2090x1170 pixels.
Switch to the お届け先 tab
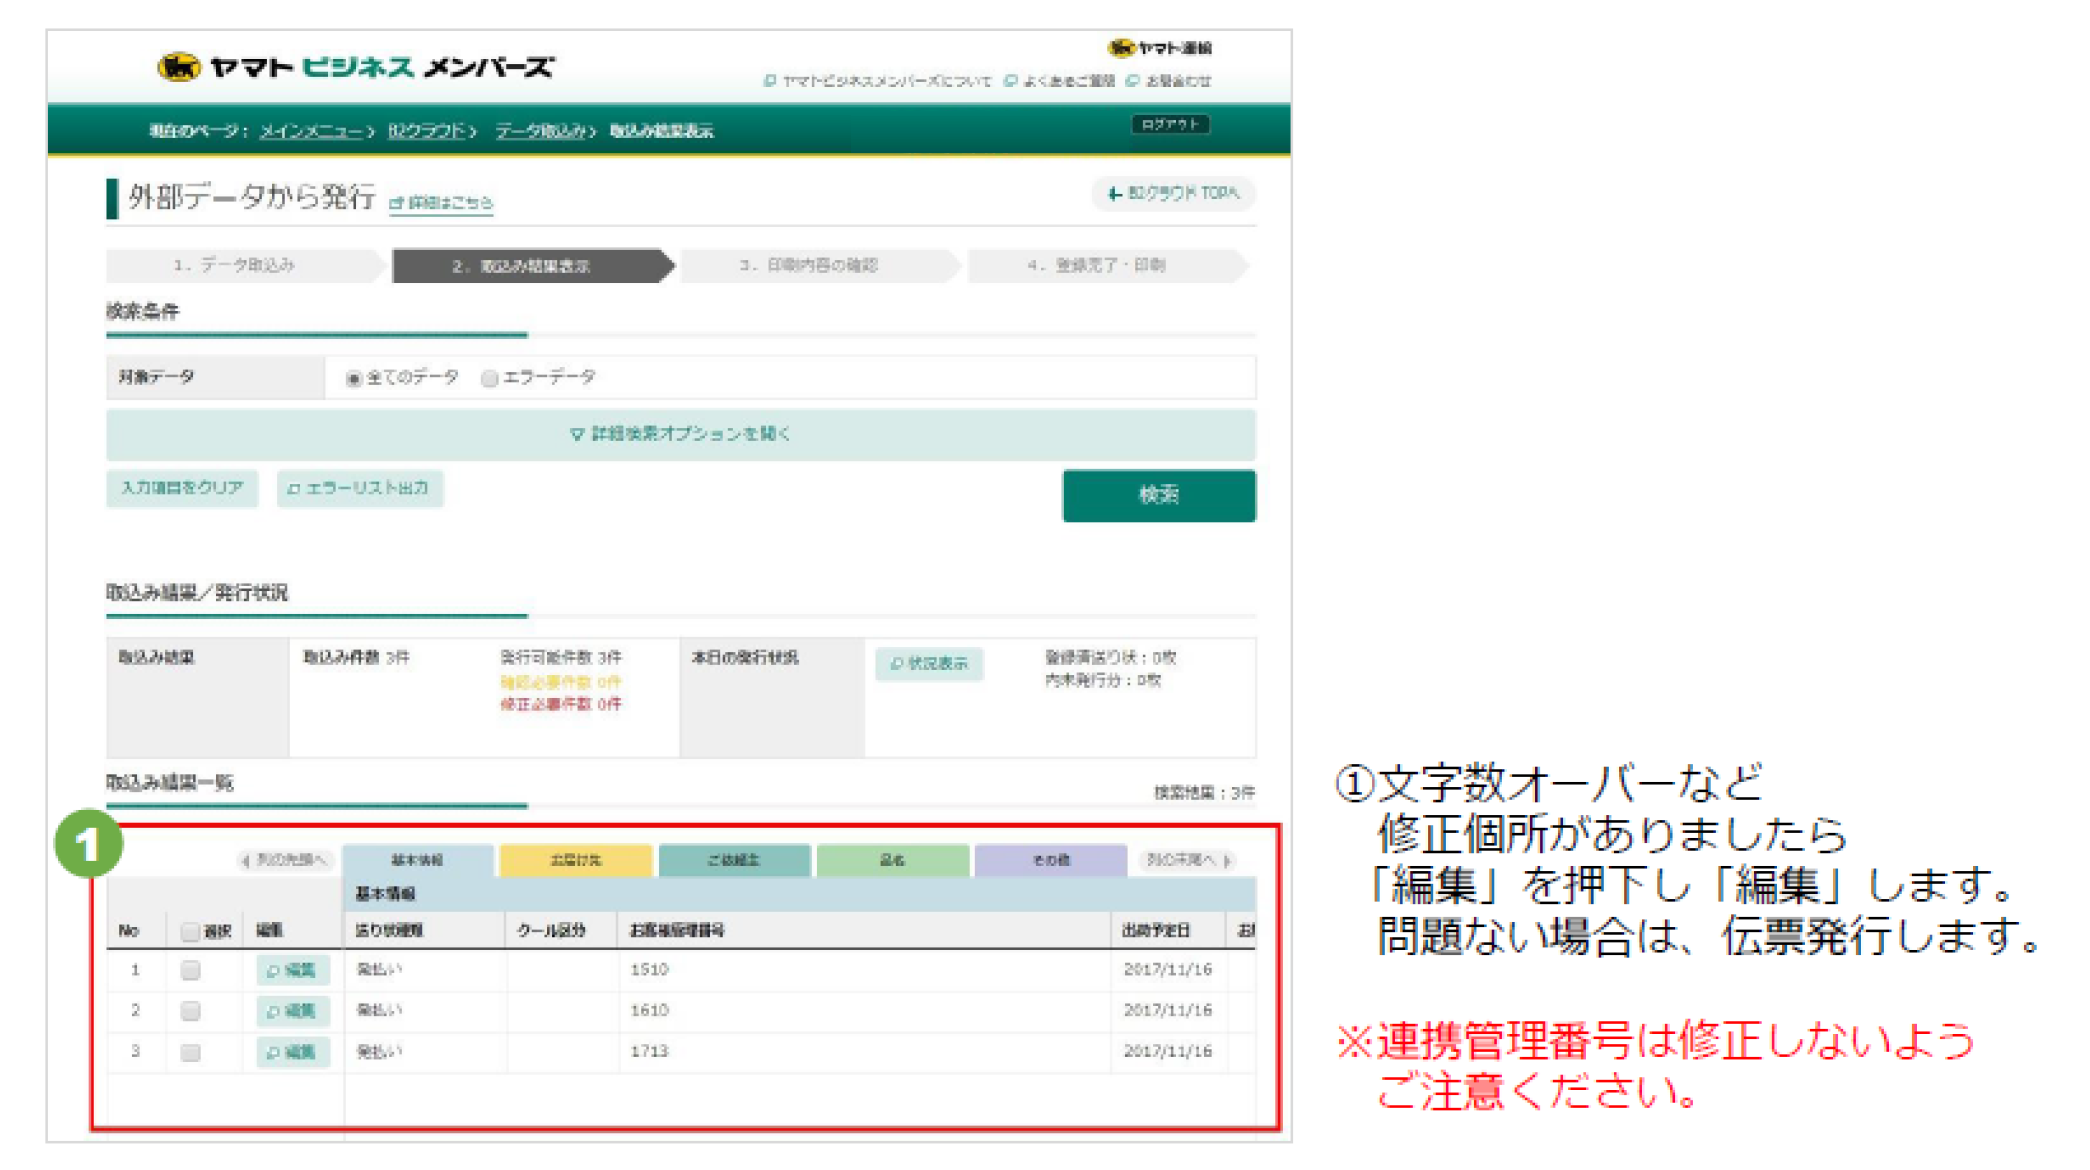[576, 860]
